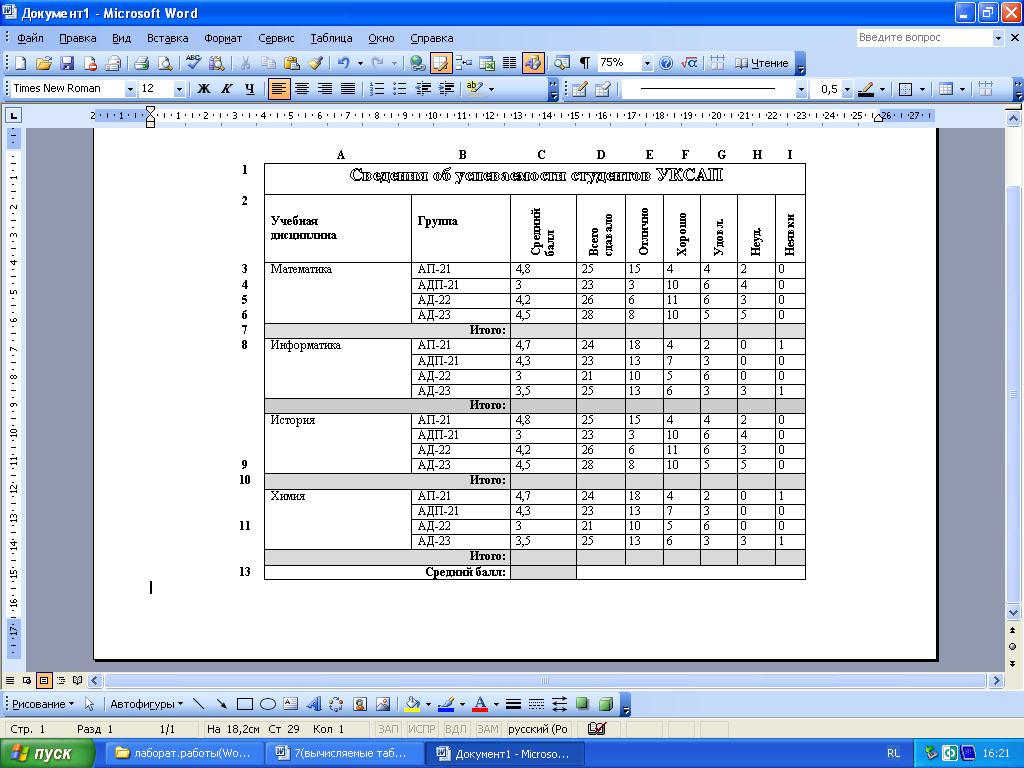This screenshot has width=1024, height=768.
Task: Undo the last action
Action: (x=343, y=63)
